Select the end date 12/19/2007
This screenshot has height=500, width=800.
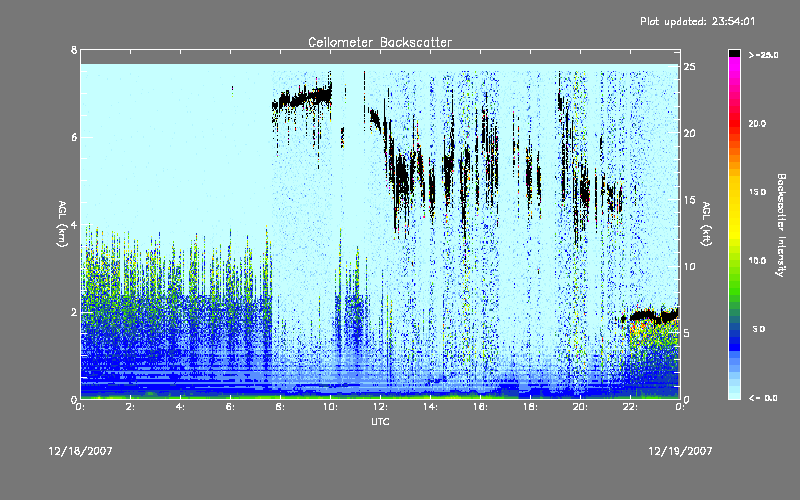click(x=680, y=451)
